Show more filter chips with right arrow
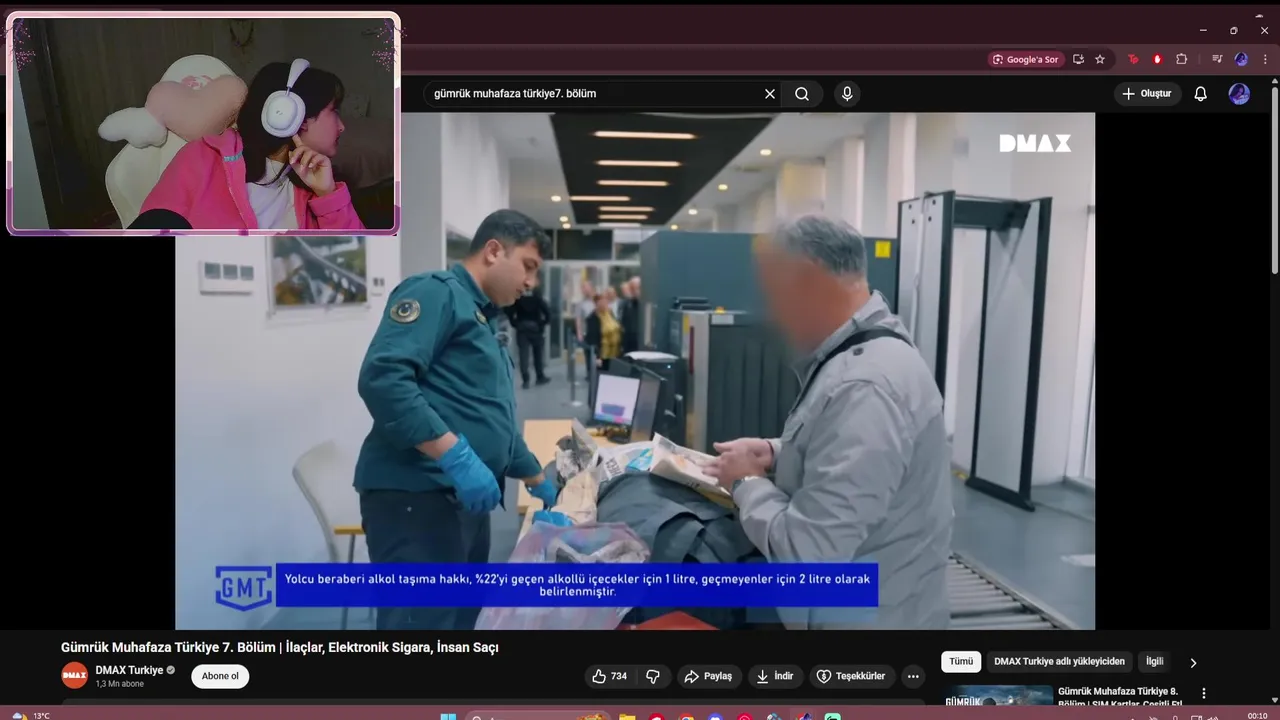This screenshot has width=1280, height=720. coord(1193,662)
